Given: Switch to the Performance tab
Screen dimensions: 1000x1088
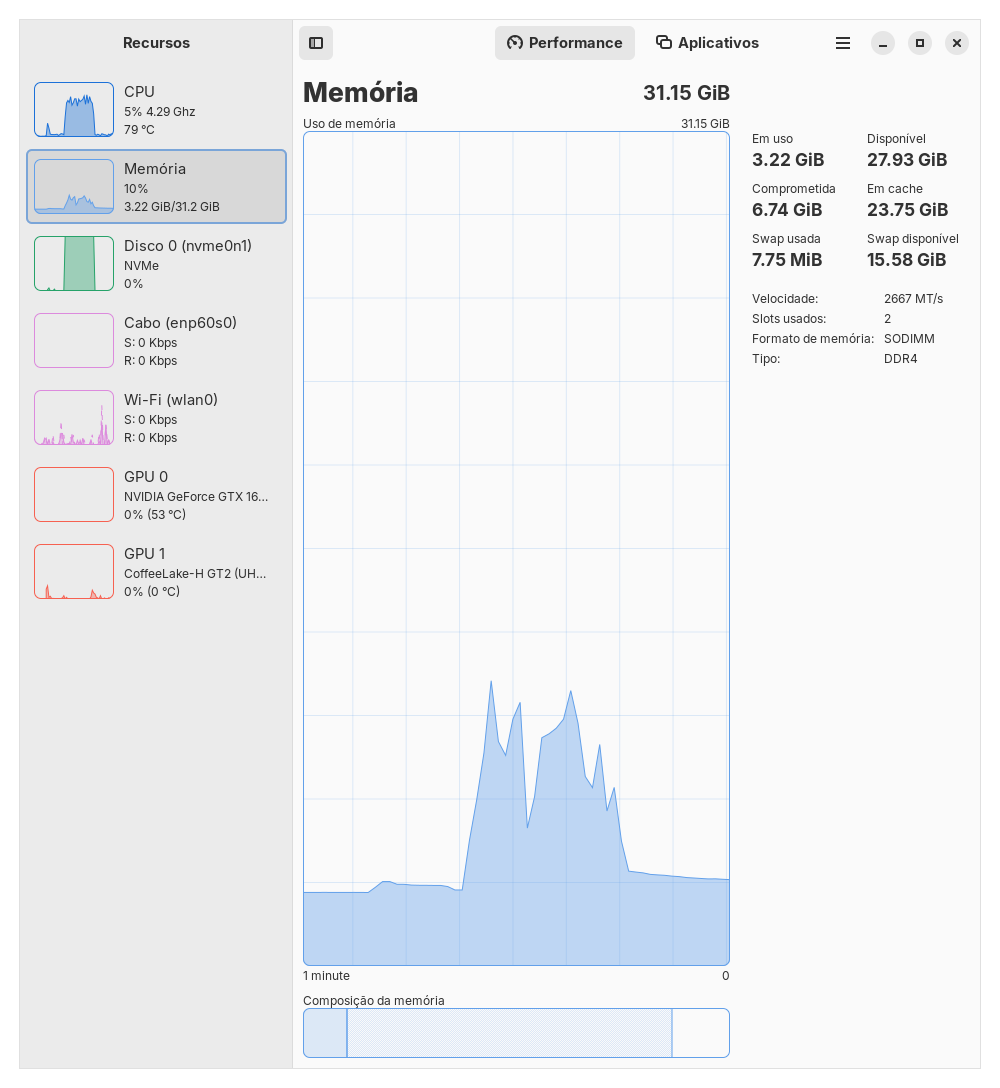Looking at the screenshot, I should coord(564,43).
